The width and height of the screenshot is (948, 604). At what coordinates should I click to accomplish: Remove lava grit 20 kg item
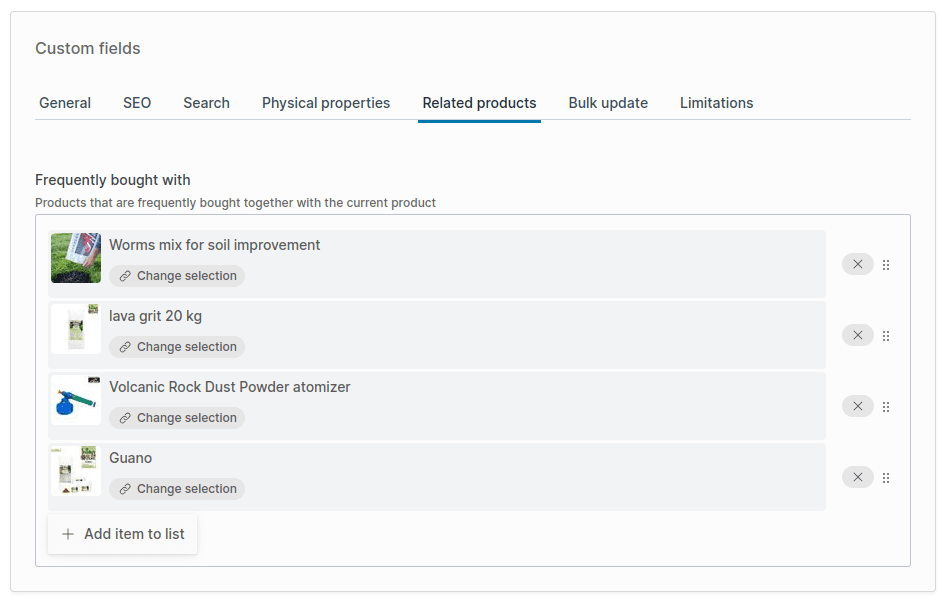[x=857, y=335]
